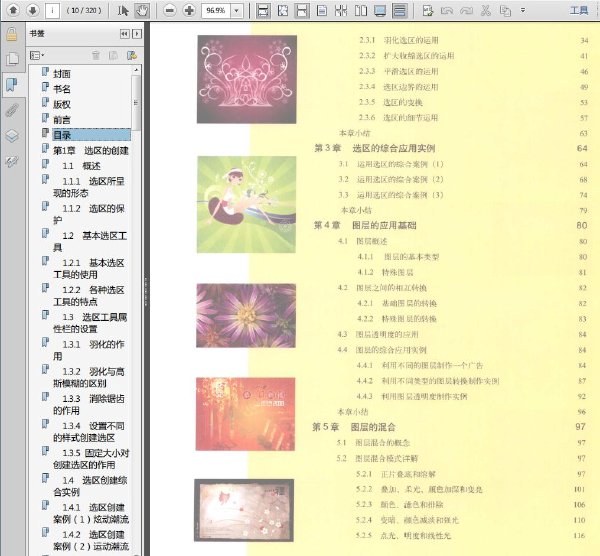Go to previous page with up arrow
The height and width of the screenshot is (556, 600).
pos(13,10)
